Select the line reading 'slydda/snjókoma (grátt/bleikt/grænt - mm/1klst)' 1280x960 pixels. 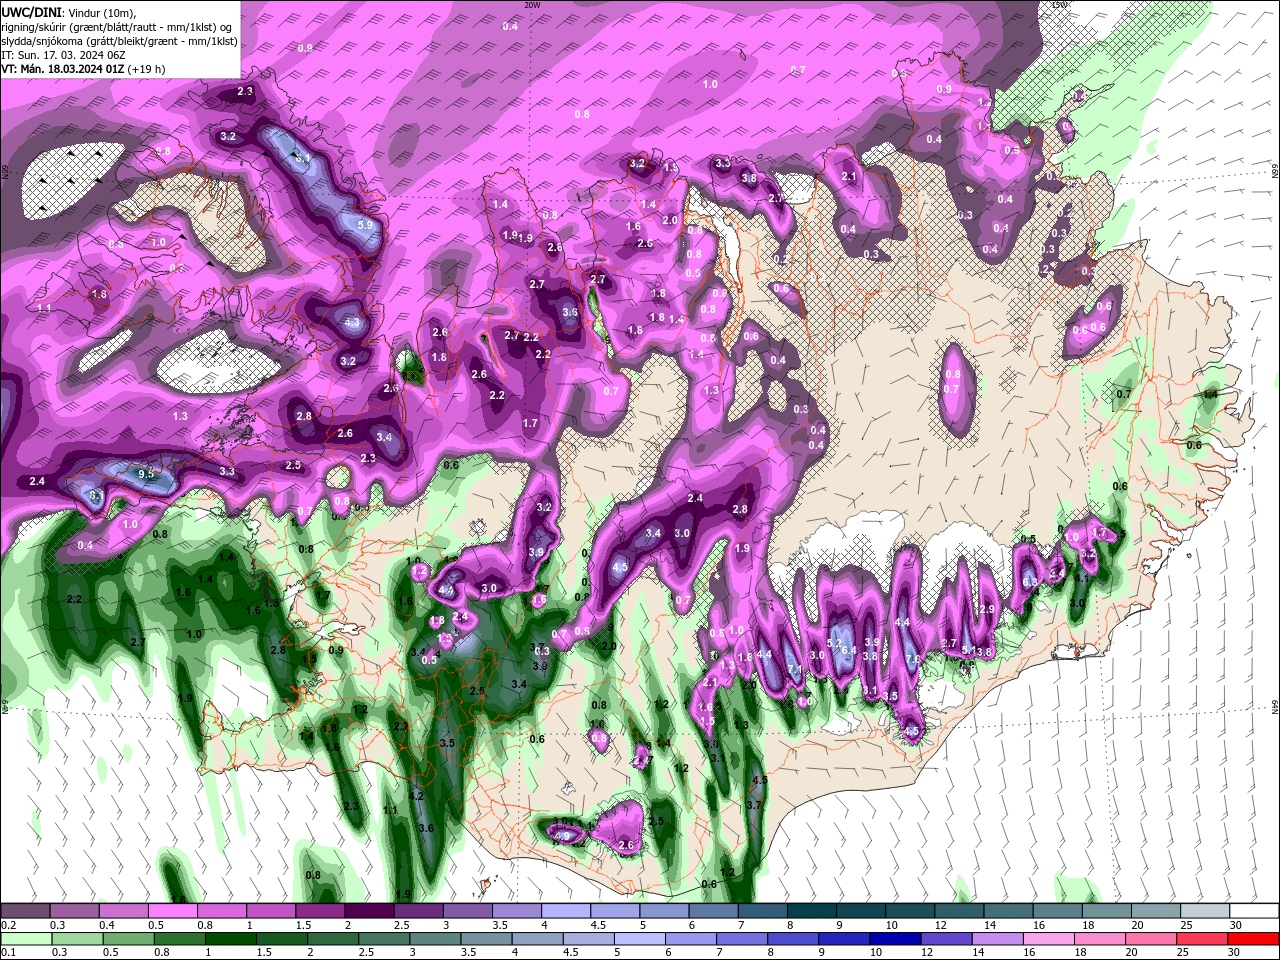[x=119, y=40]
